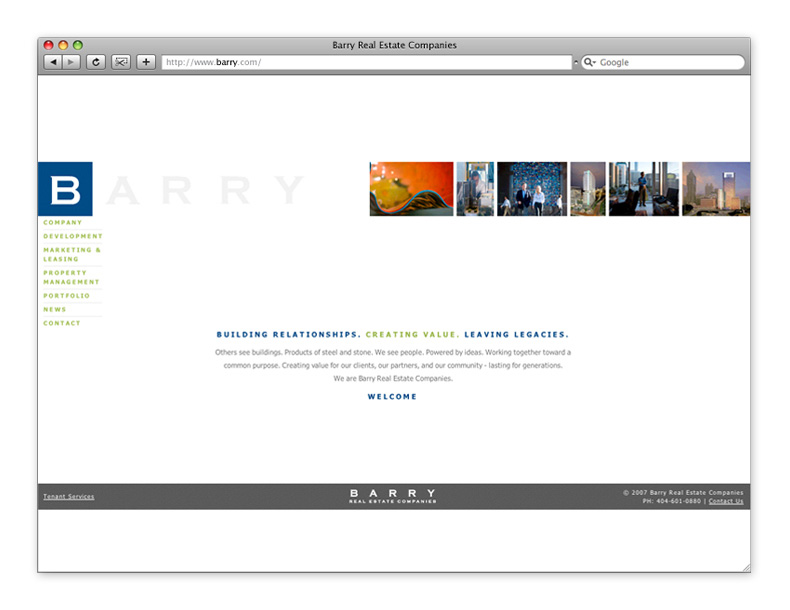Open Contact Us footer link

pos(726,501)
